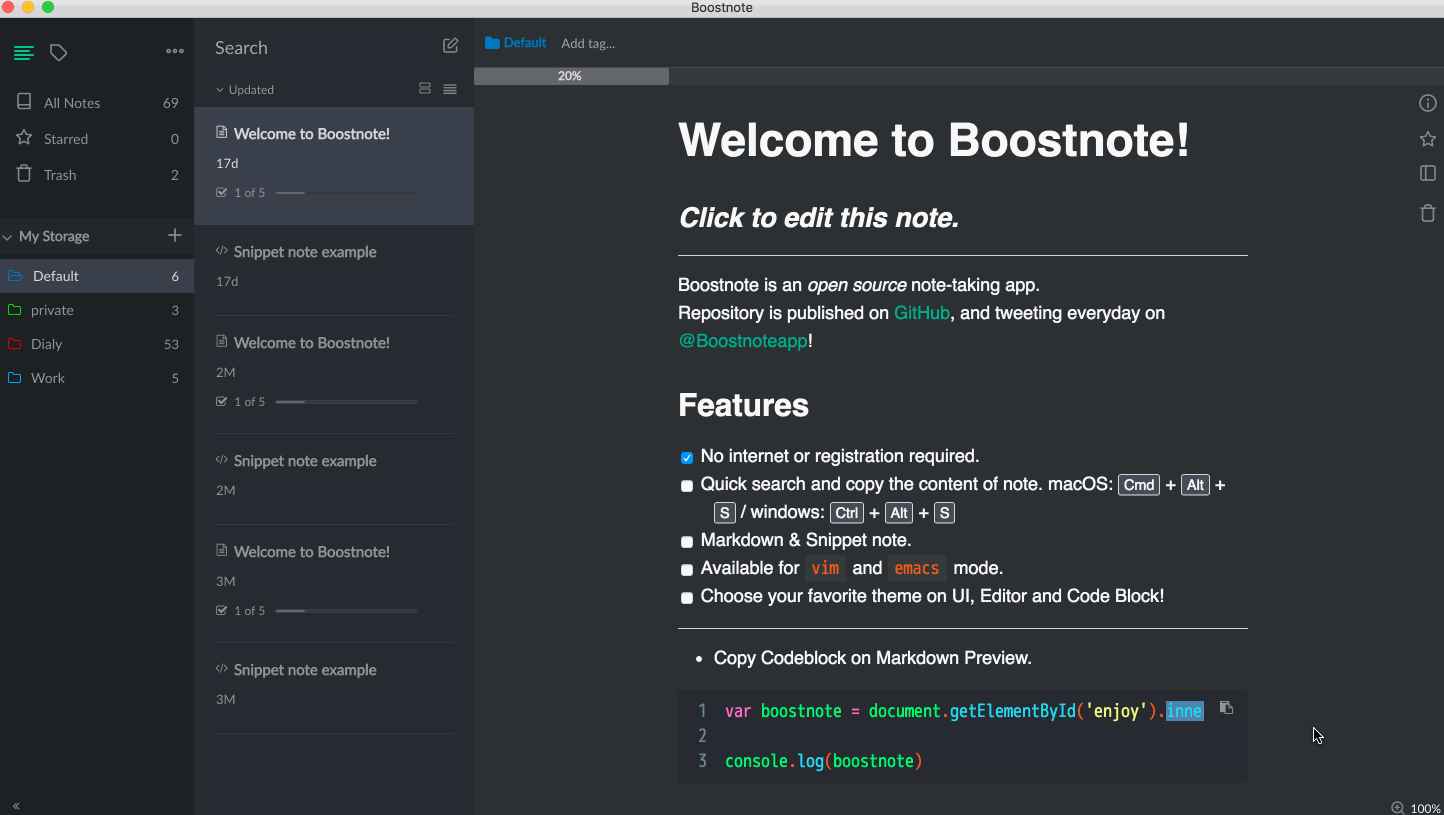This screenshot has width=1444, height=815.
Task: Open the 2M Welcome to Boostnote note
Action: tap(334, 375)
